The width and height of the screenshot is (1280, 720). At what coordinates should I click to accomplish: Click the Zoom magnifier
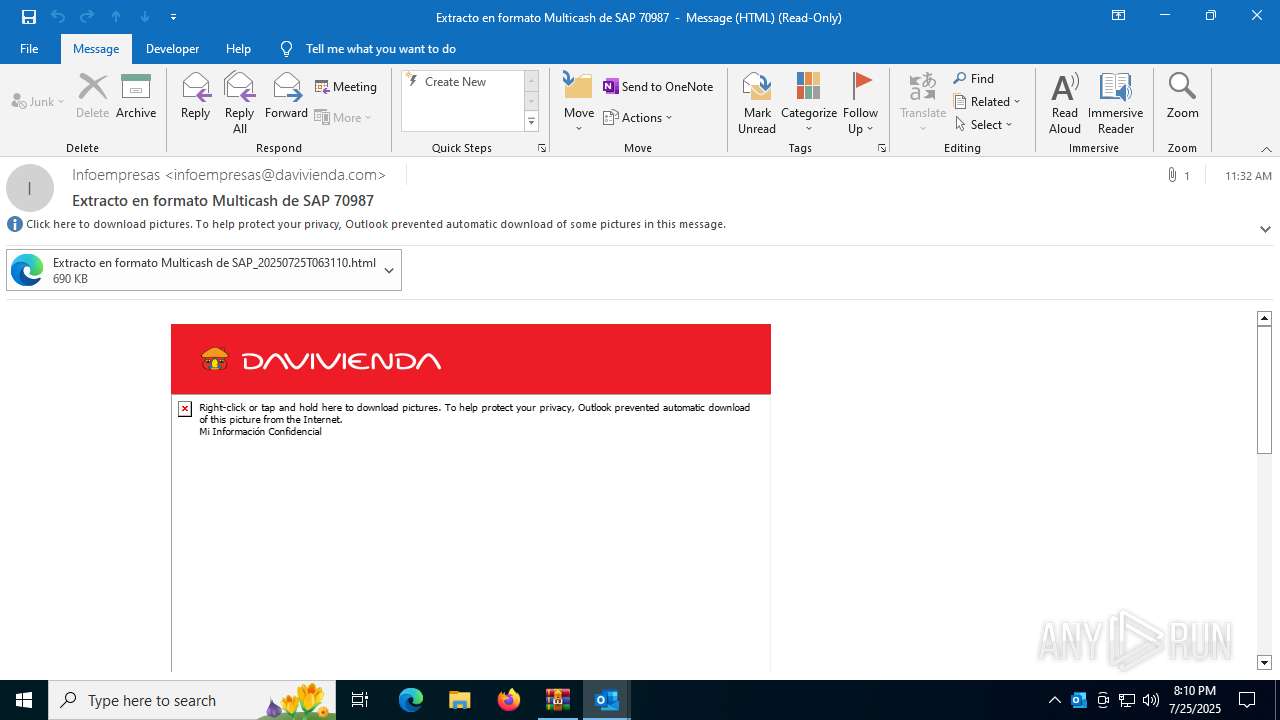[1182, 96]
